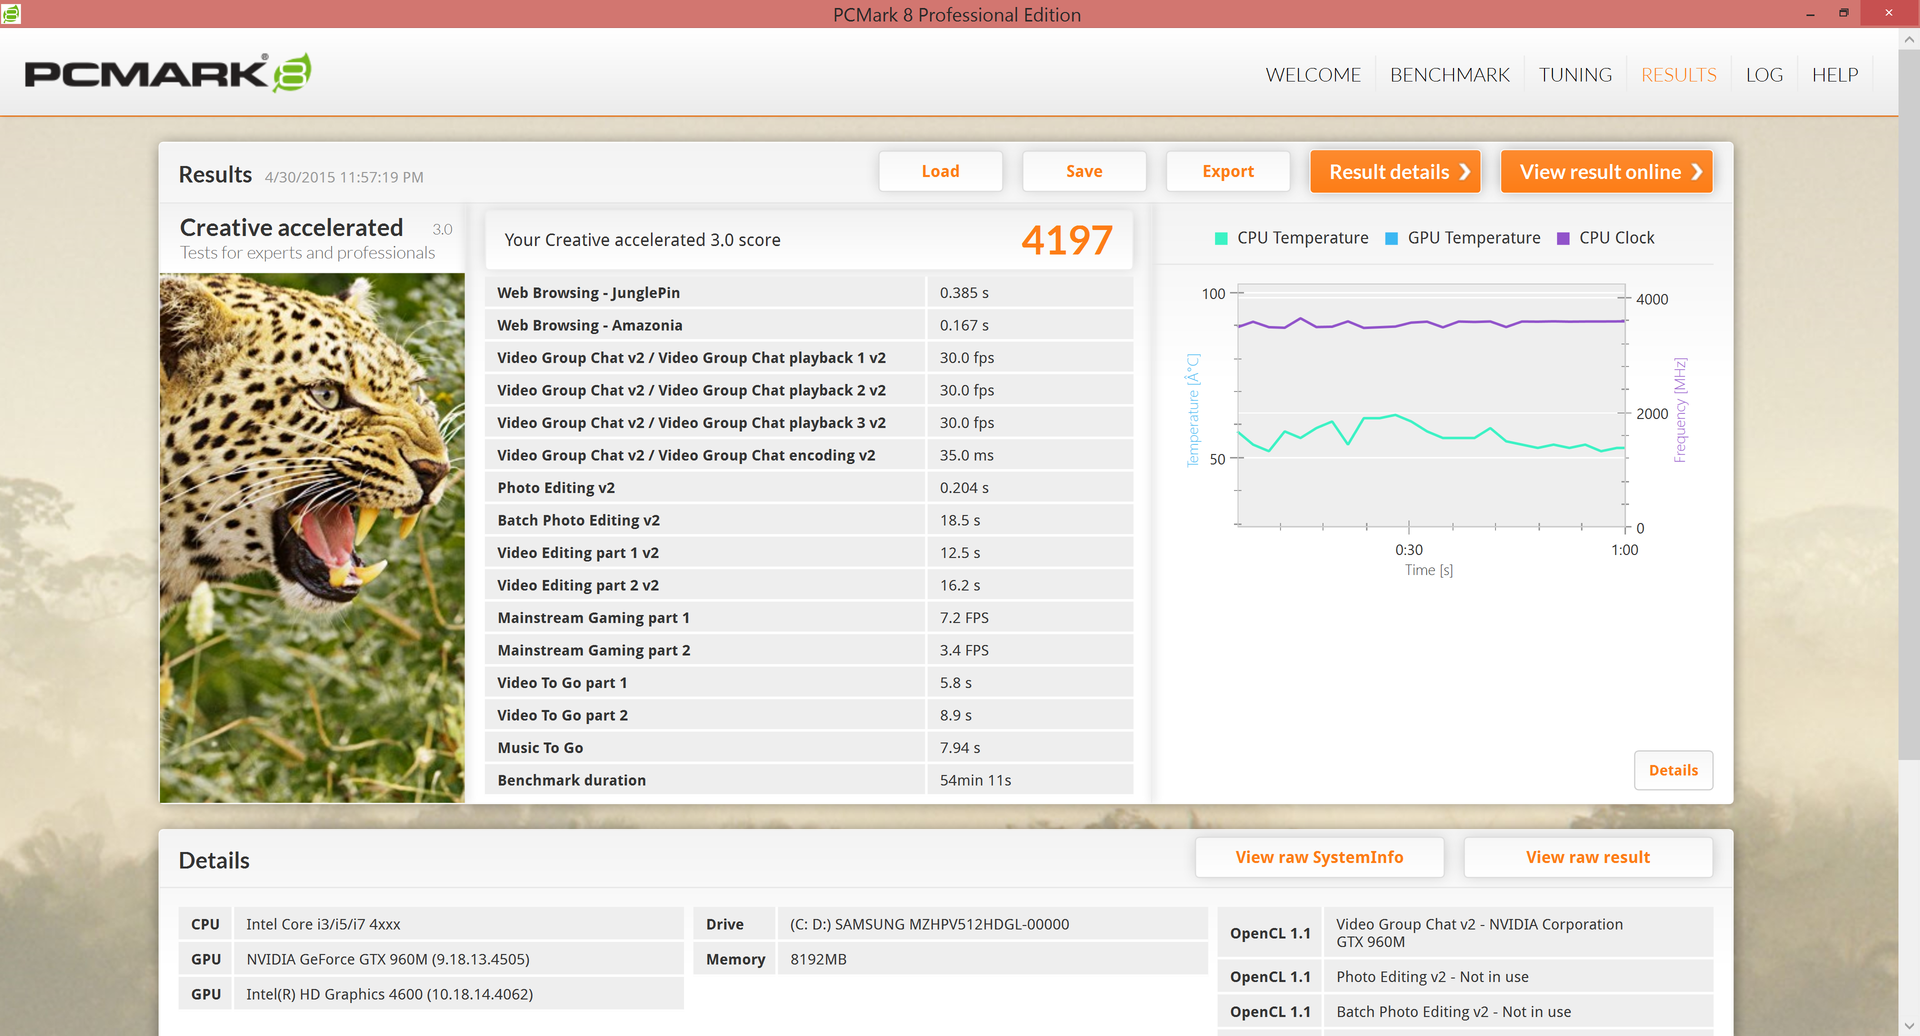Click Video Group Chat playback 2 v2 row

pos(809,390)
